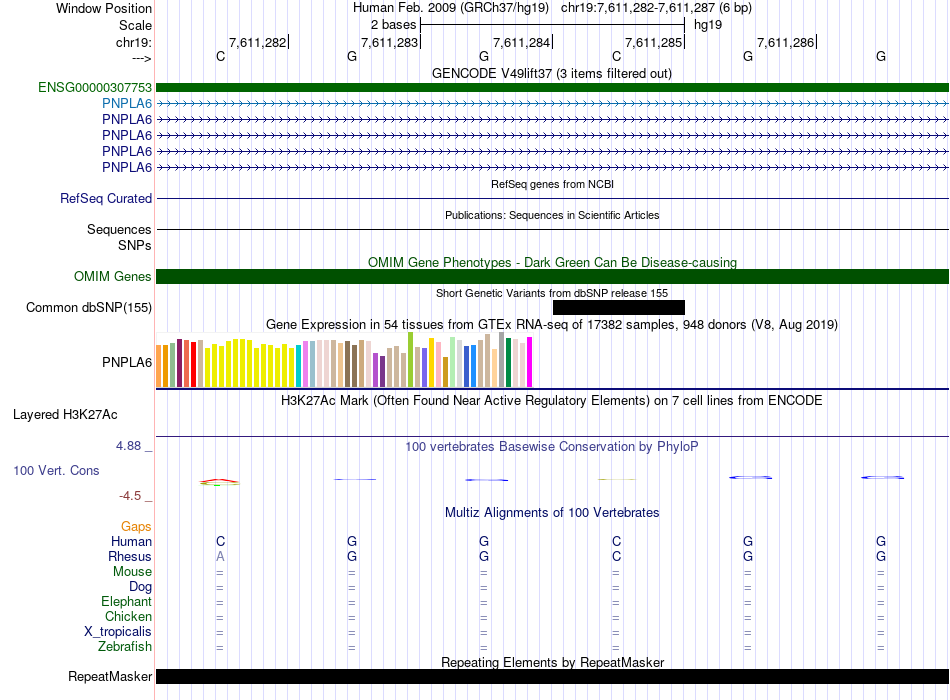950x700 pixels.
Task: Click 'Repeating Elements by RepeatMasker' title
Action: (552, 662)
